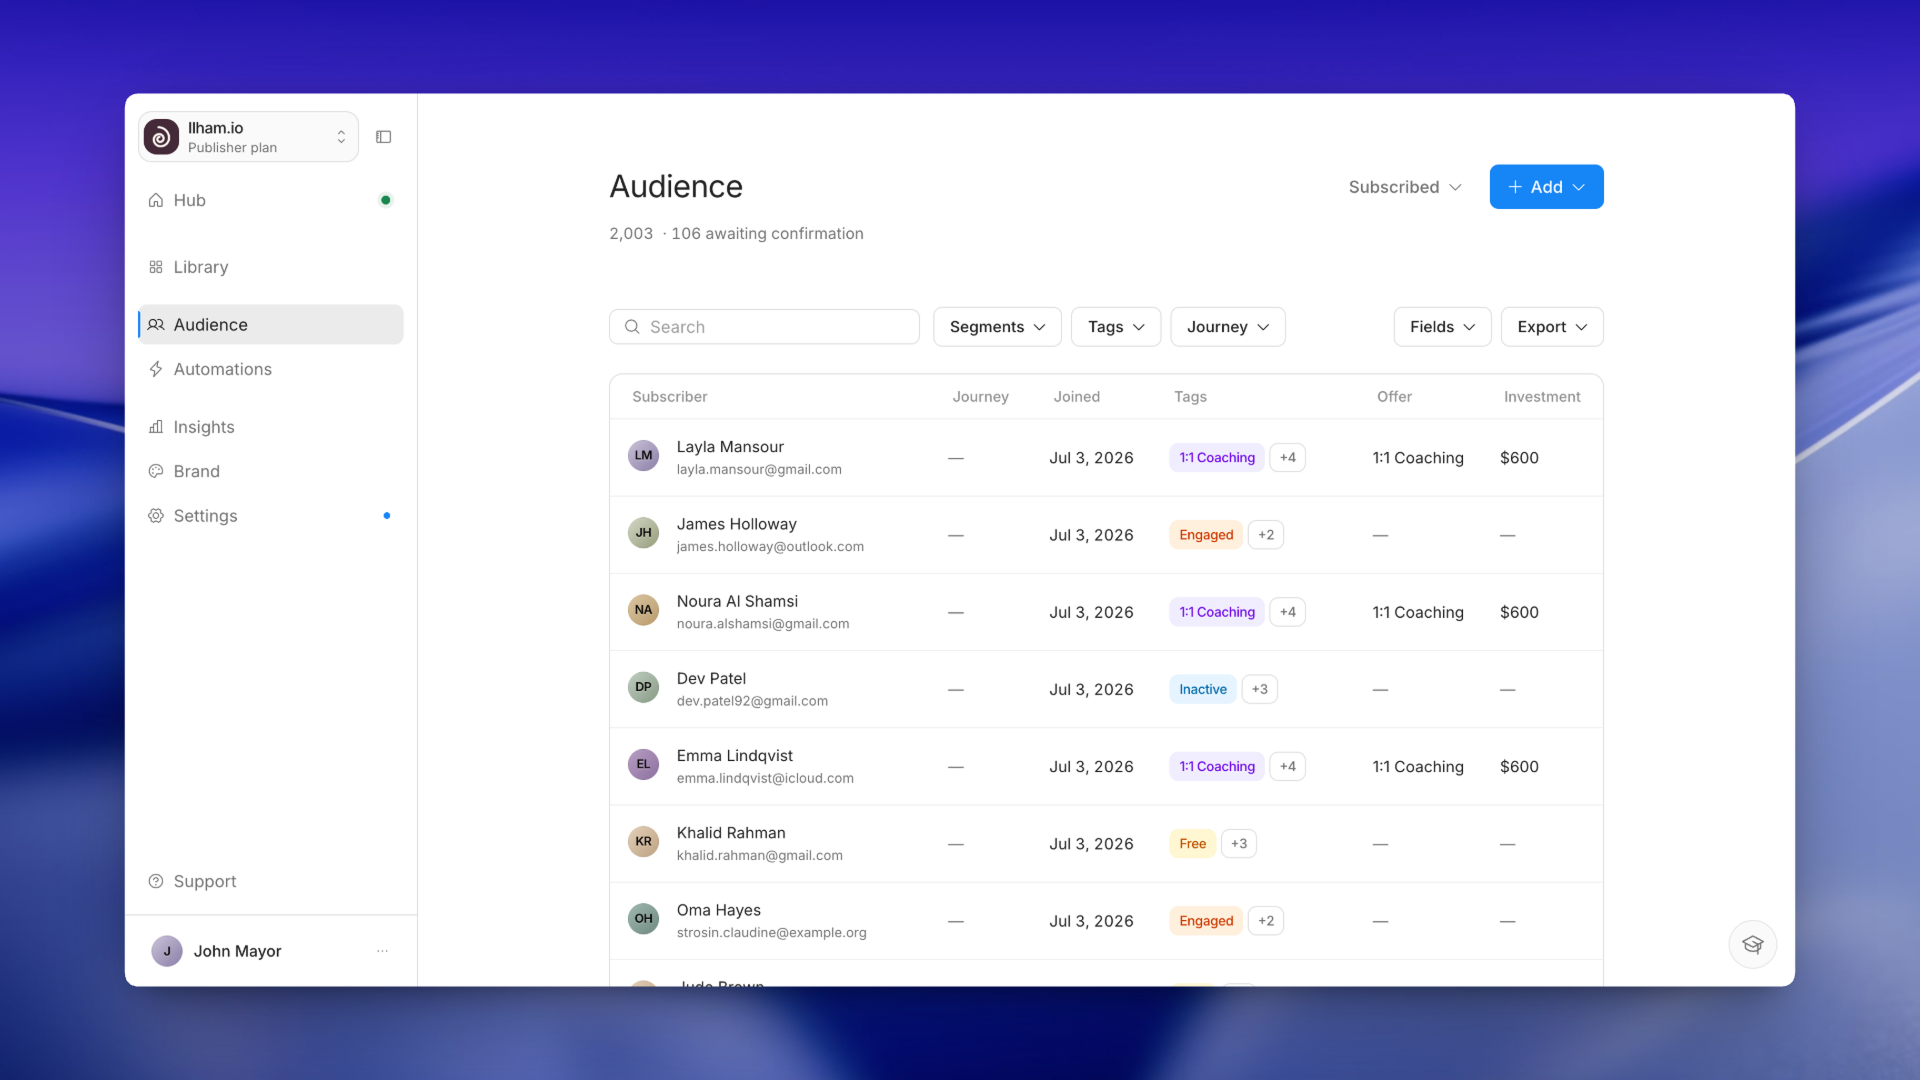
Task: Open the help graduation-cap button
Action: (1752, 944)
